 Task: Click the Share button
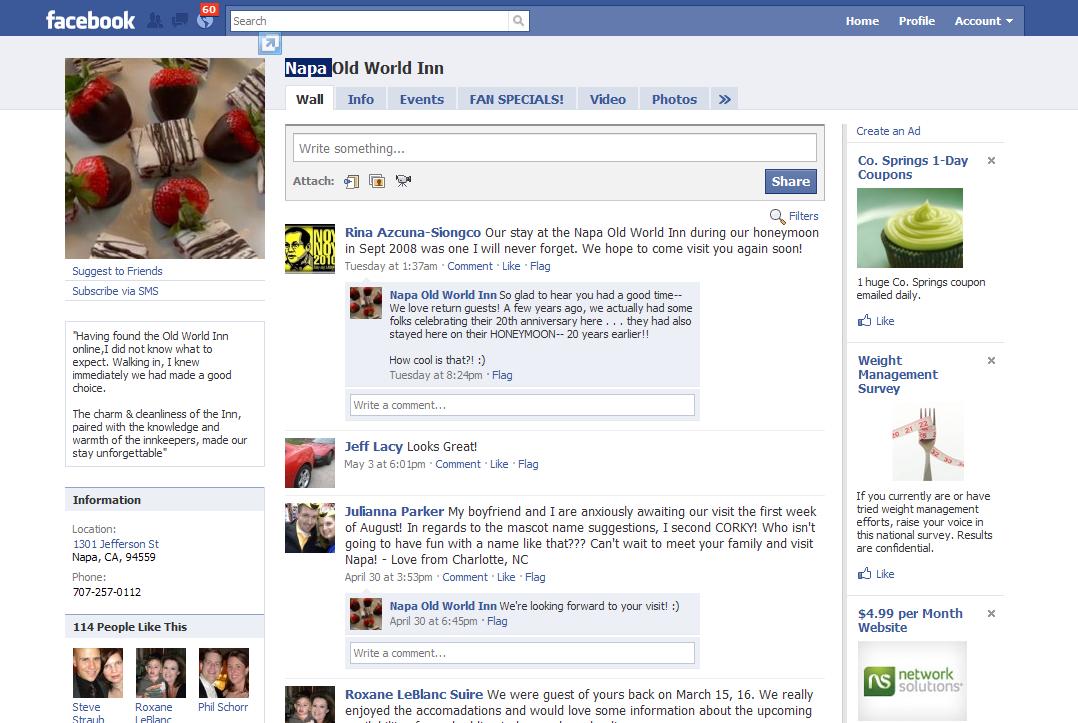coord(791,181)
